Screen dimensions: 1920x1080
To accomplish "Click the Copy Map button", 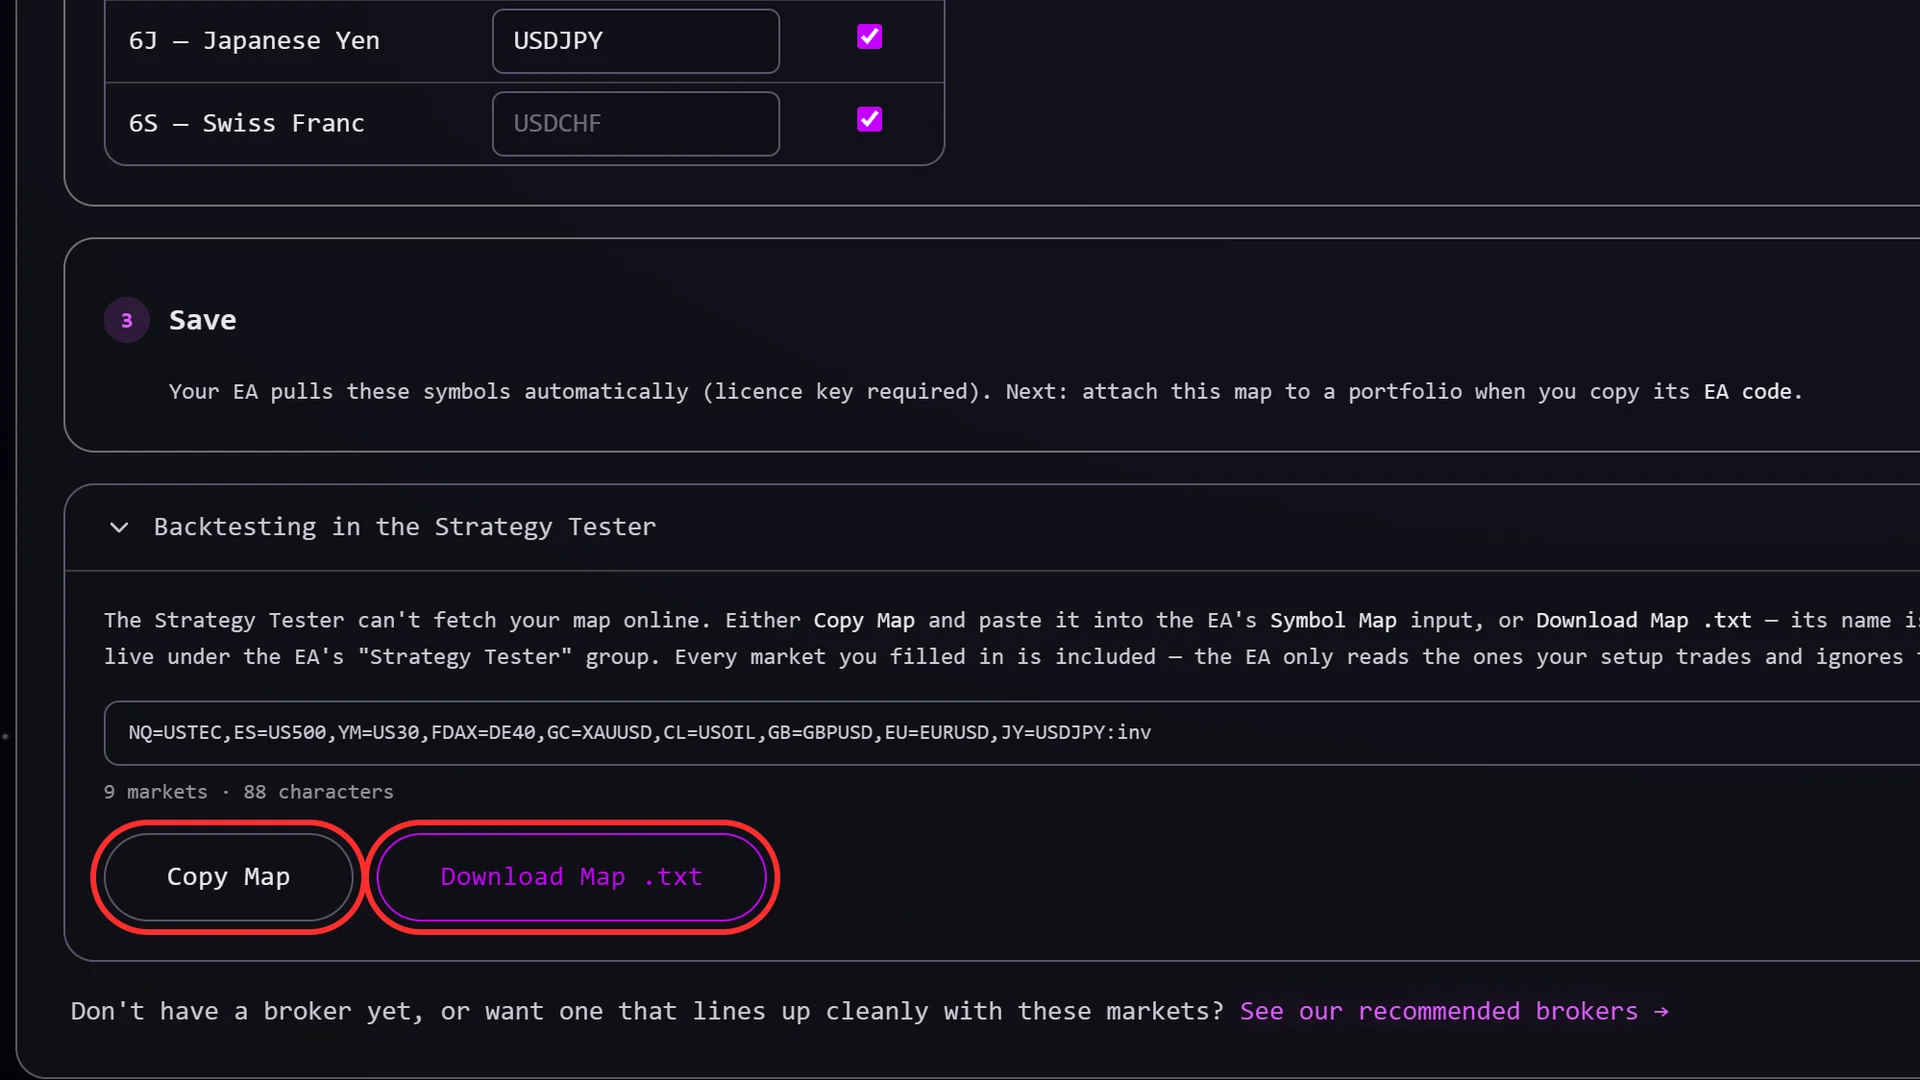I will (228, 877).
